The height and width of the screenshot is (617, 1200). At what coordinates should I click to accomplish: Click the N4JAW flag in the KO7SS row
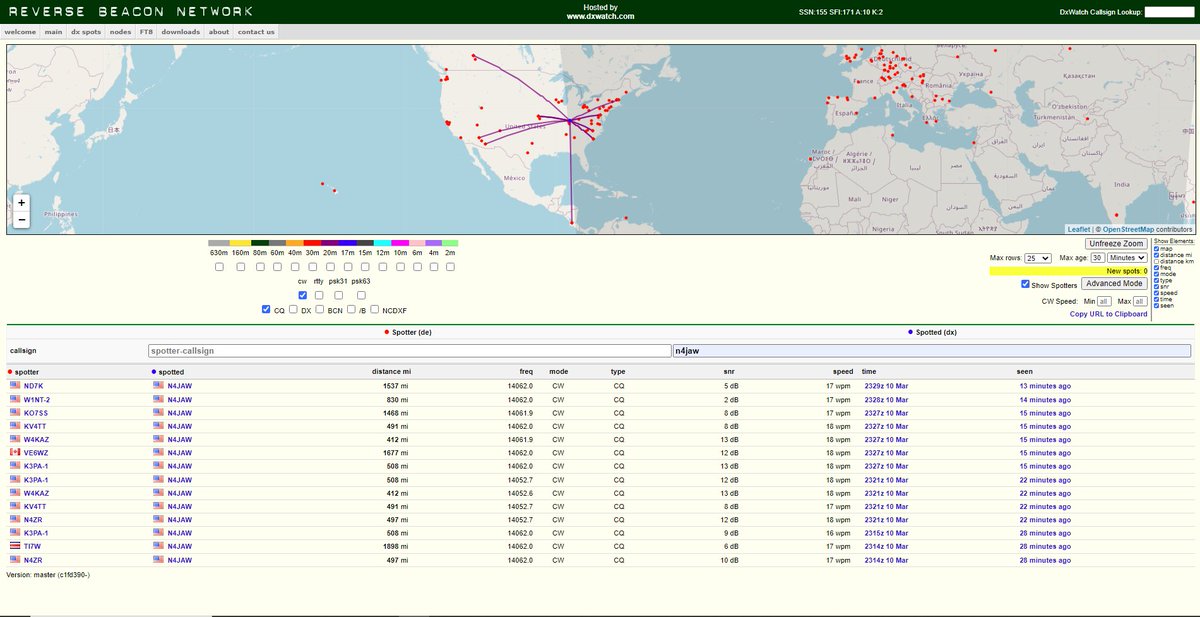[158, 413]
